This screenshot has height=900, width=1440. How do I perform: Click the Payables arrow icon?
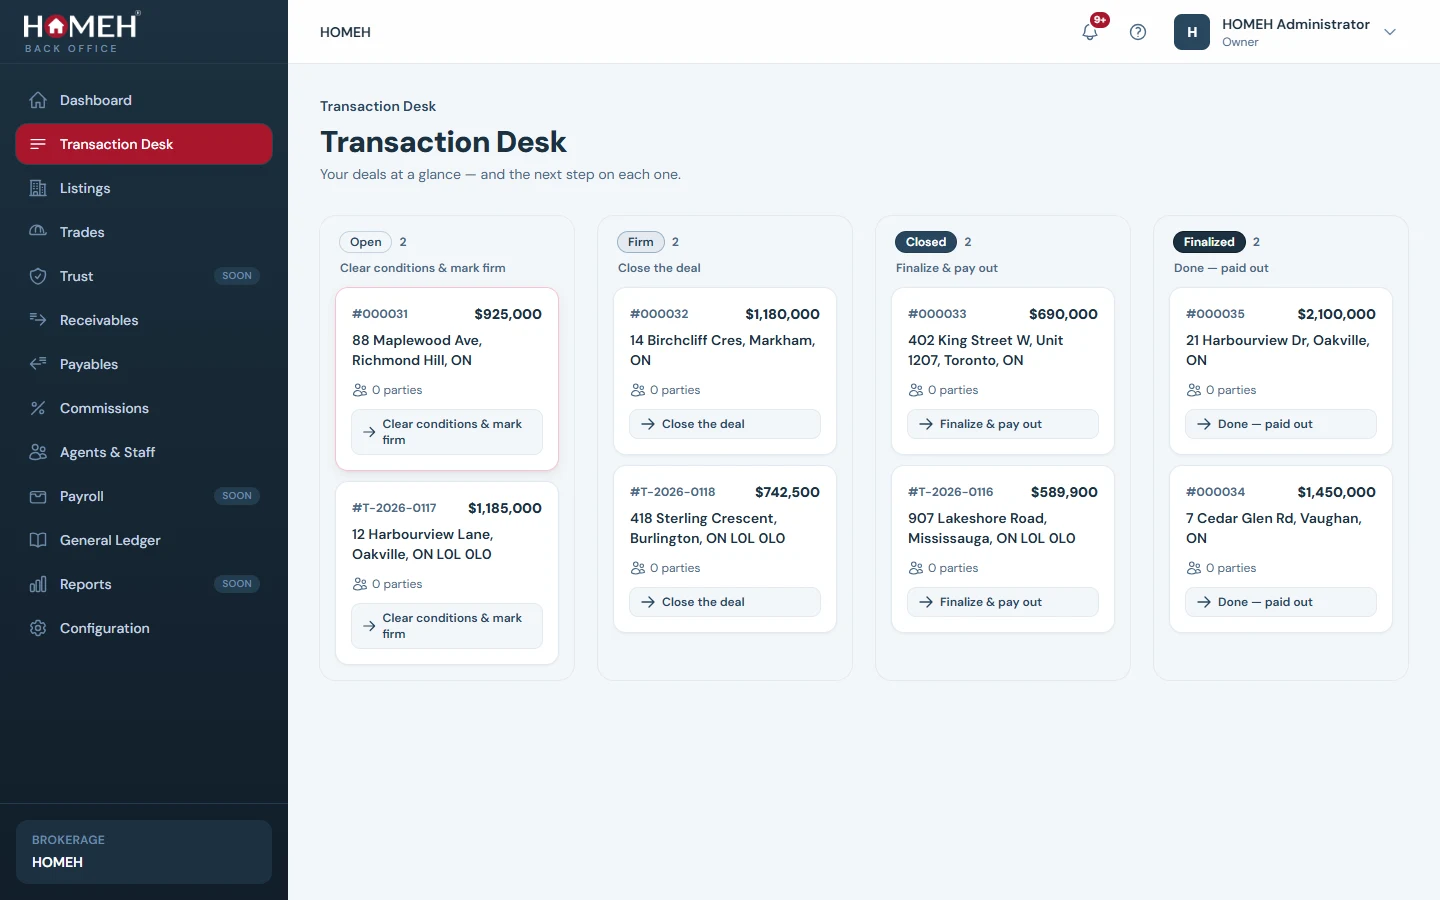coord(38,364)
